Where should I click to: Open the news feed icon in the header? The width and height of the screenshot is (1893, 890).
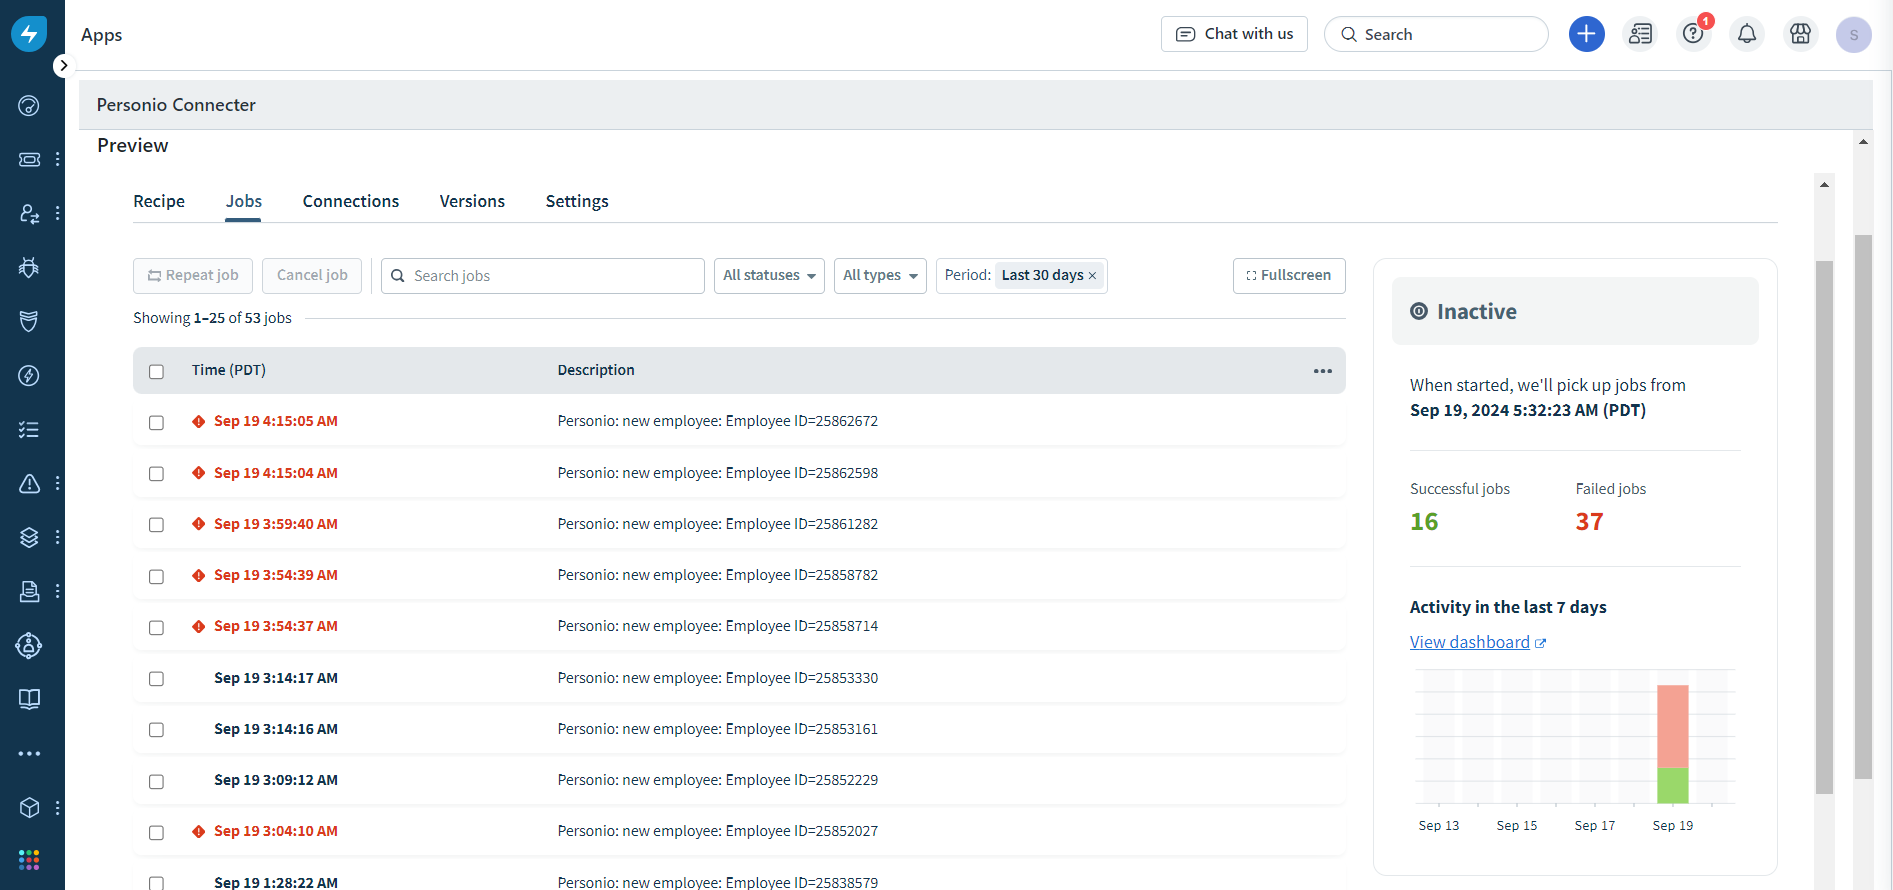click(1640, 34)
